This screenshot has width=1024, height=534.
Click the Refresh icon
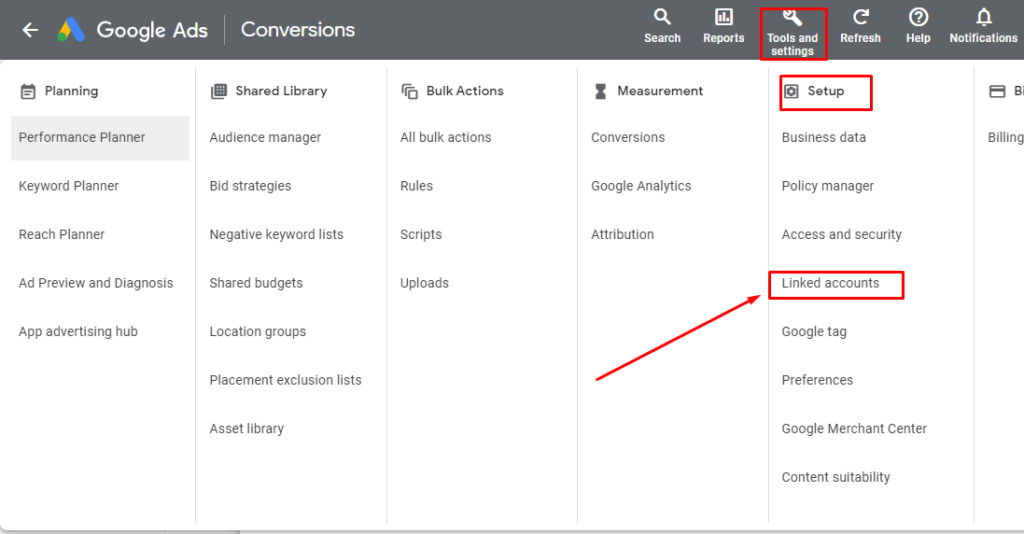(861, 17)
